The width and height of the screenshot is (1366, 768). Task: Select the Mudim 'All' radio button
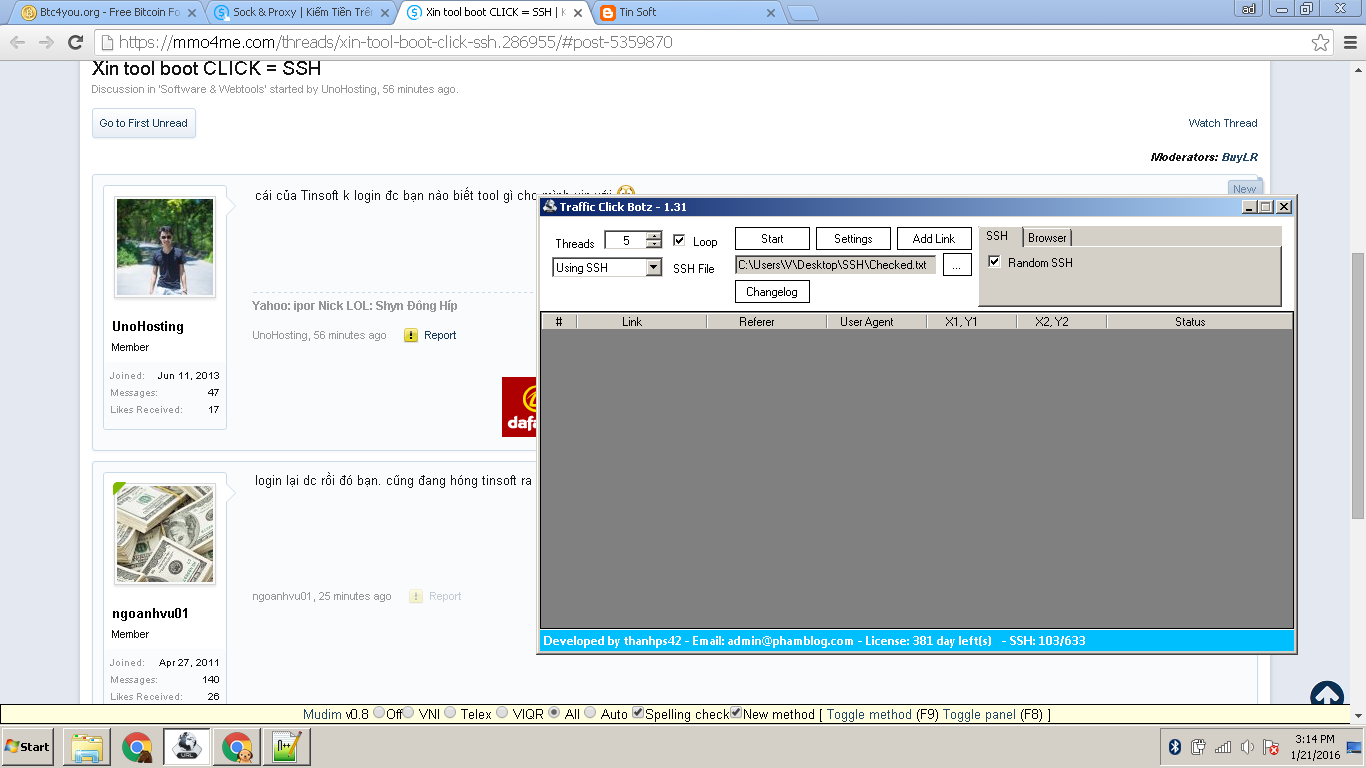coord(554,714)
